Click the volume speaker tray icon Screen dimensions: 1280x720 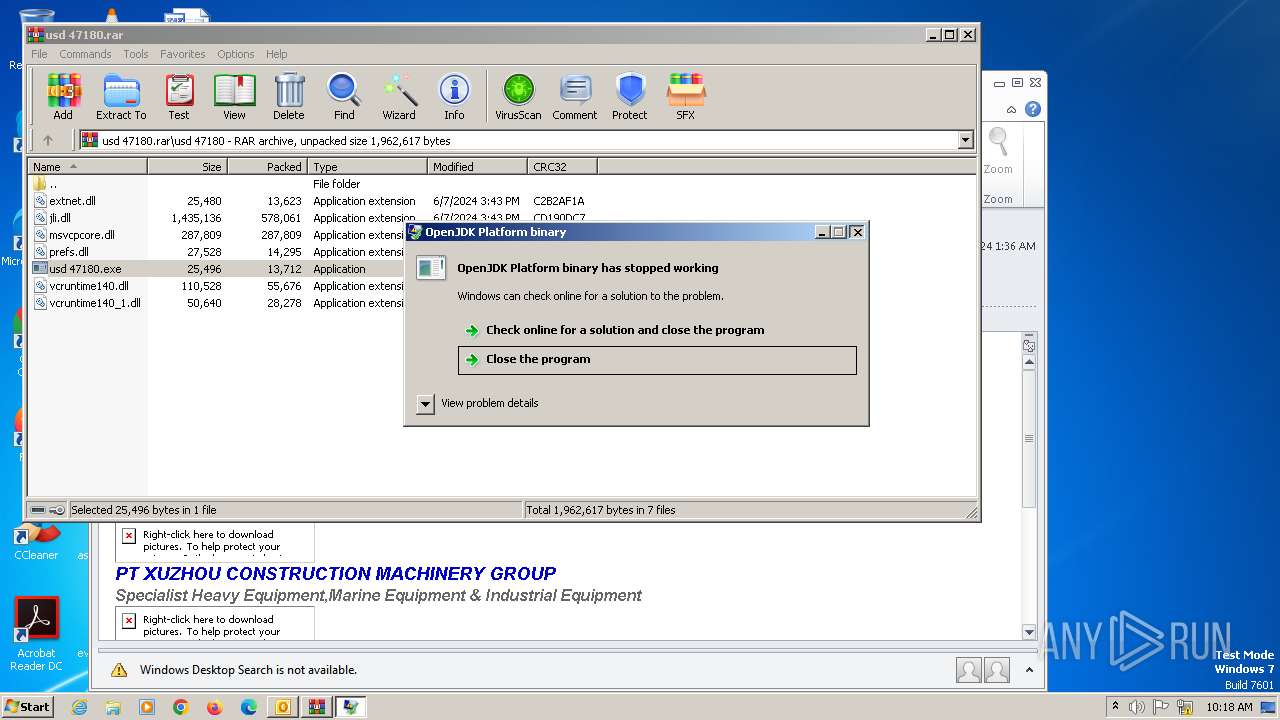point(1136,707)
